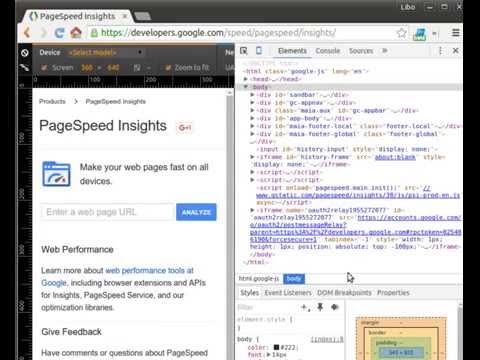The height and width of the screenshot is (360, 480).
Task: Click the blue ANALYZE button
Action: coord(196,212)
